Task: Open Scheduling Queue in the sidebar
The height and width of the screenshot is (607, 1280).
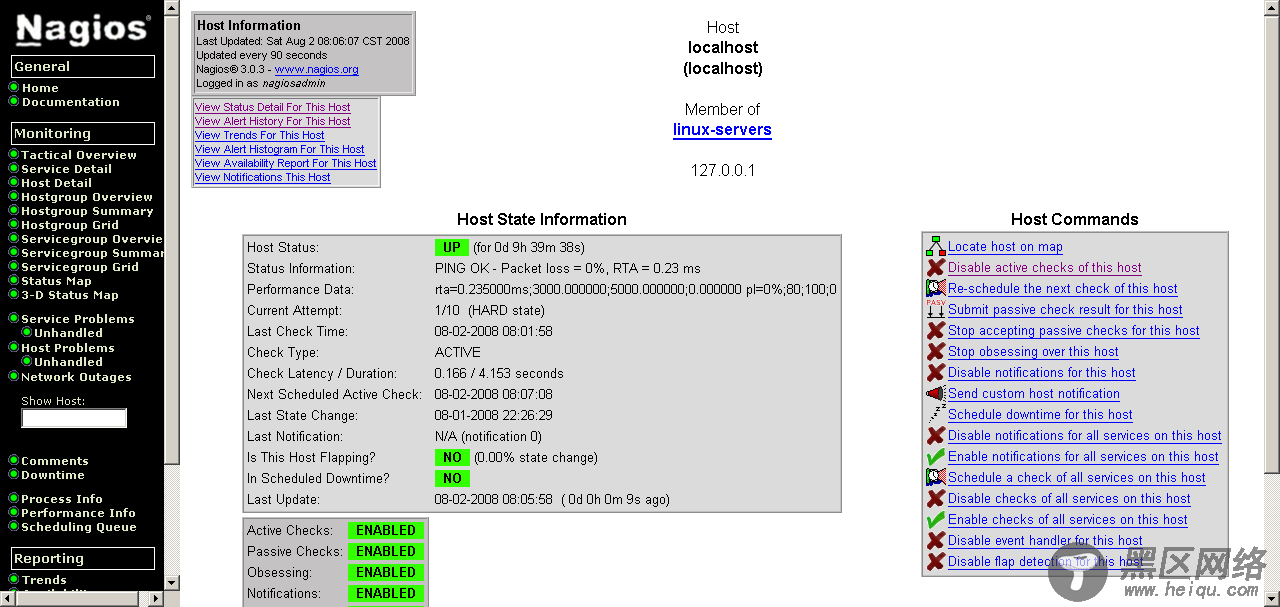Action: (79, 527)
